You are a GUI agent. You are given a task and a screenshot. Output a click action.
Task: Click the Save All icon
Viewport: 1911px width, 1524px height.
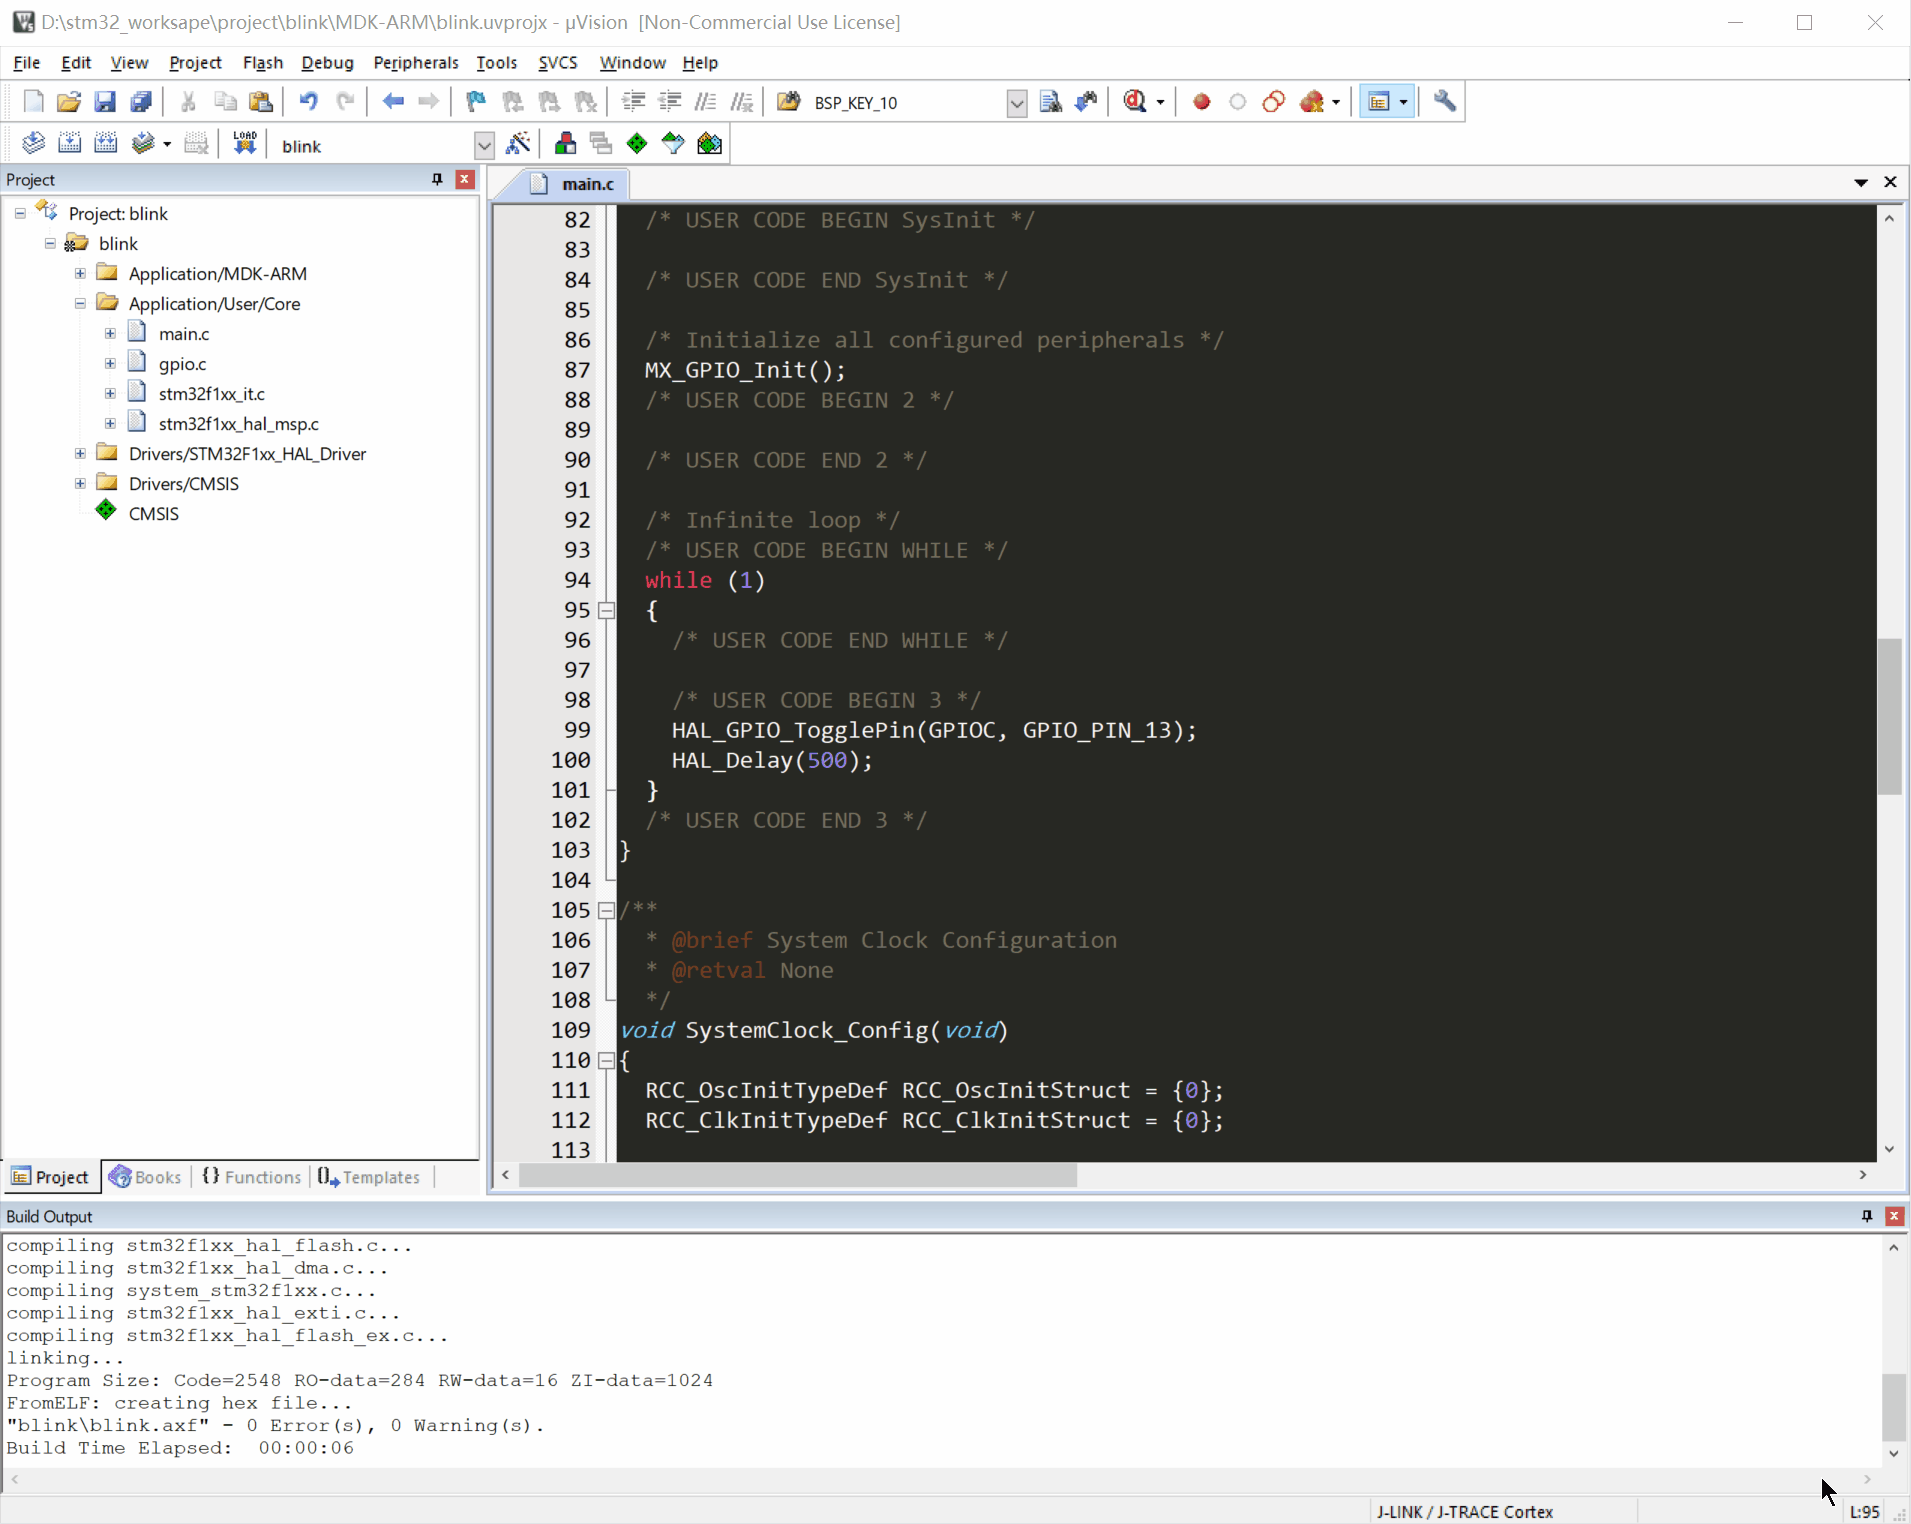click(x=141, y=102)
